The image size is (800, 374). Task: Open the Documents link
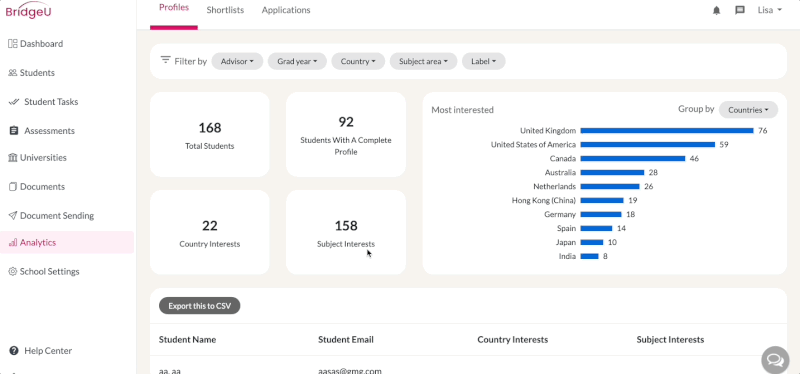42,187
